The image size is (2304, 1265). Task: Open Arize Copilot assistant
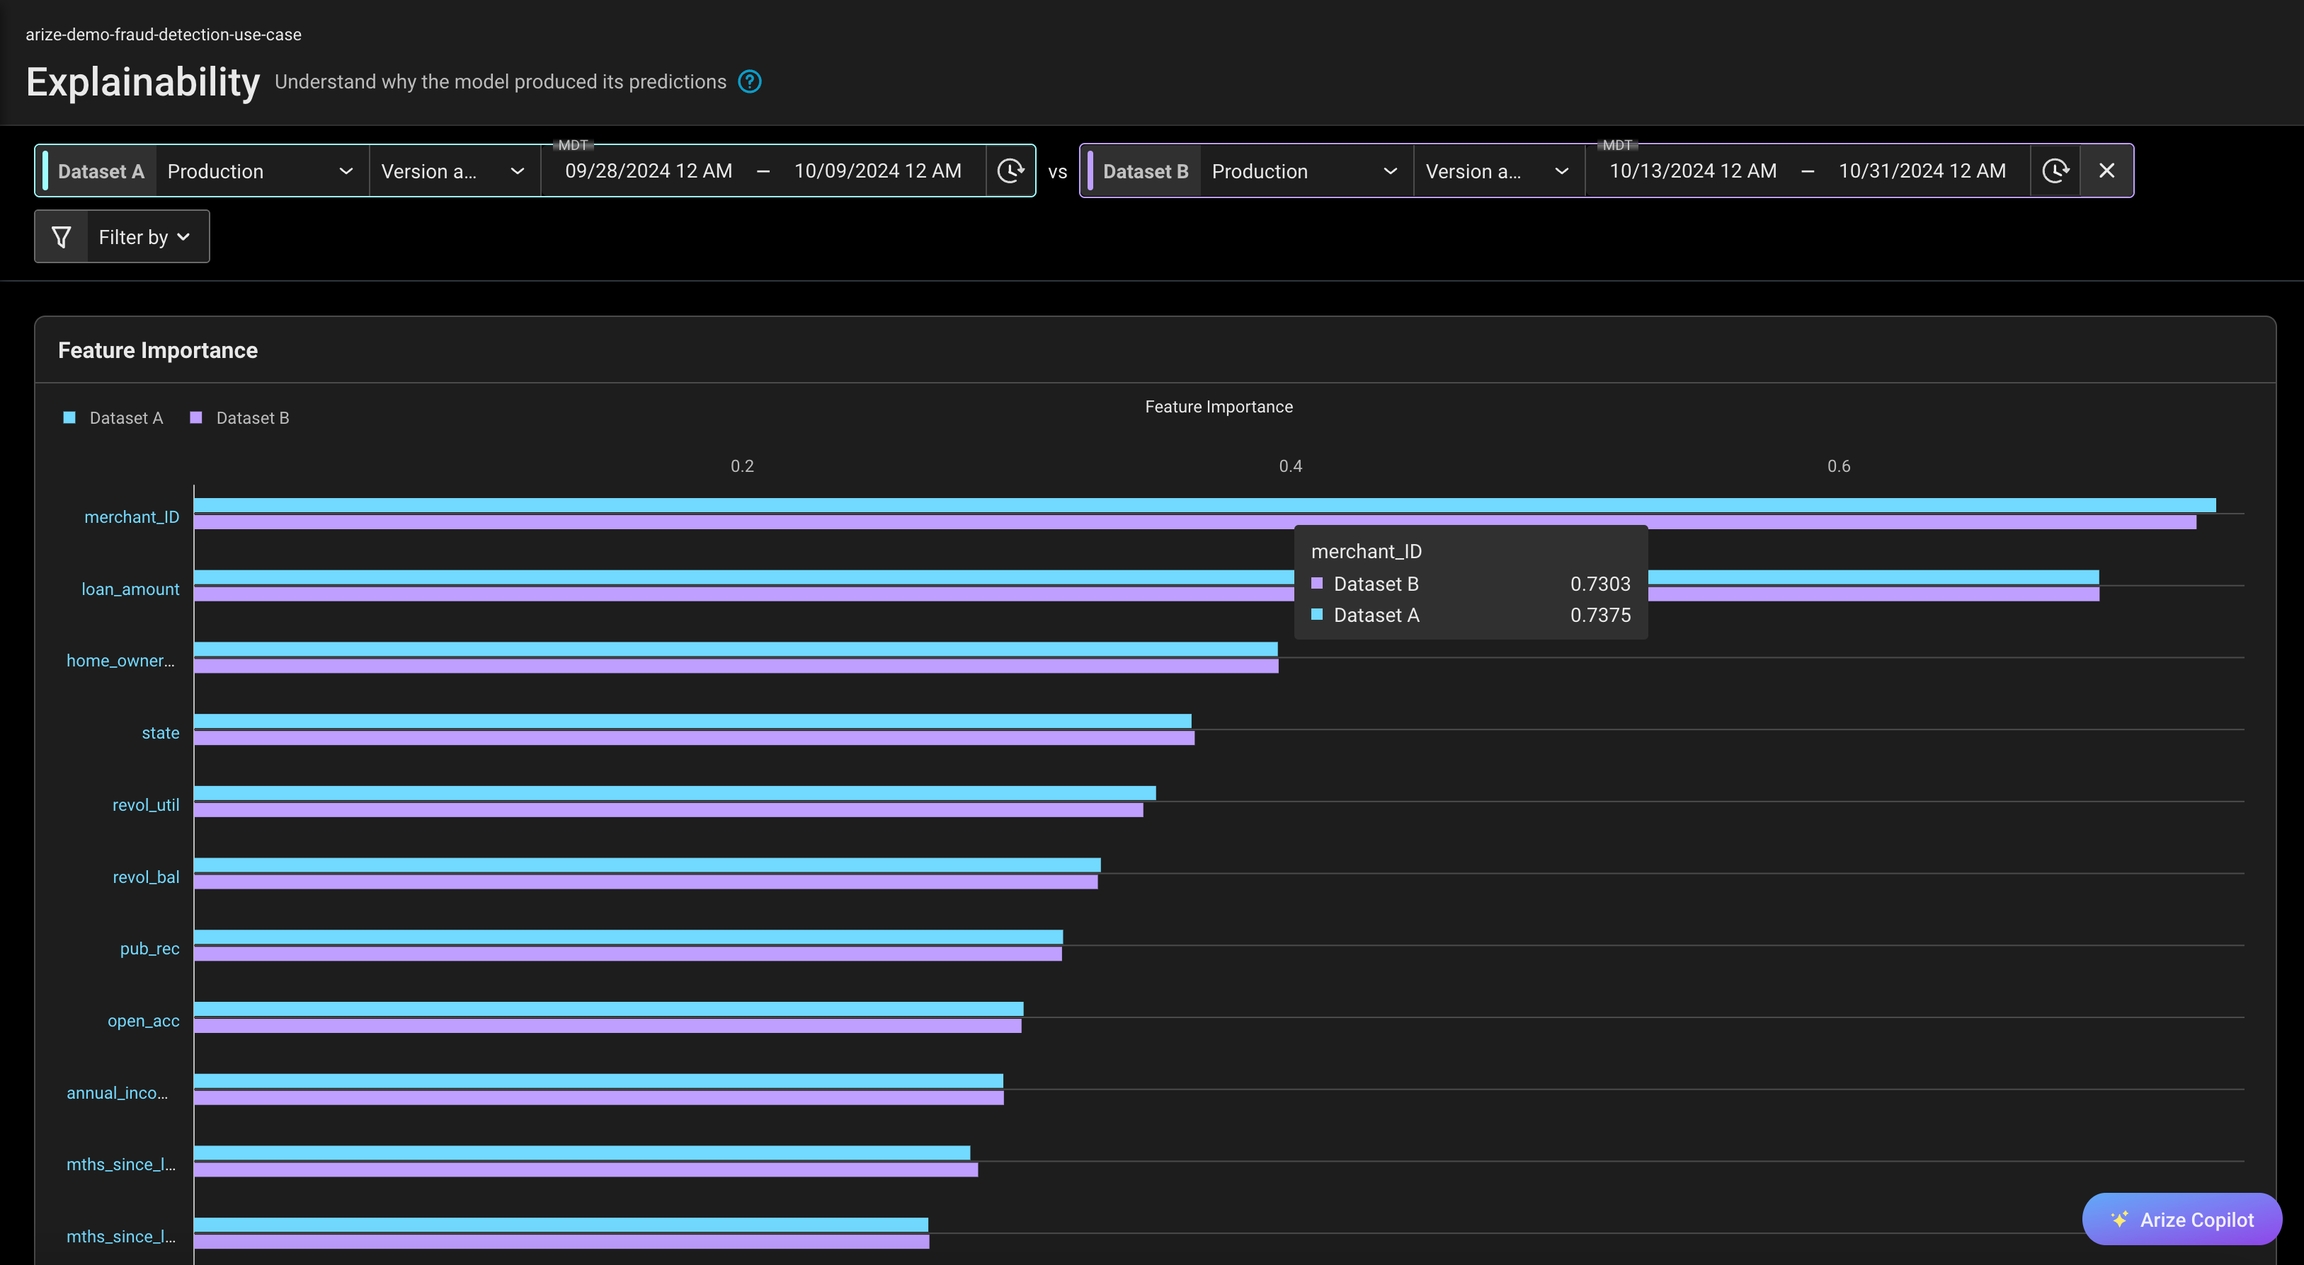(2182, 1219)
